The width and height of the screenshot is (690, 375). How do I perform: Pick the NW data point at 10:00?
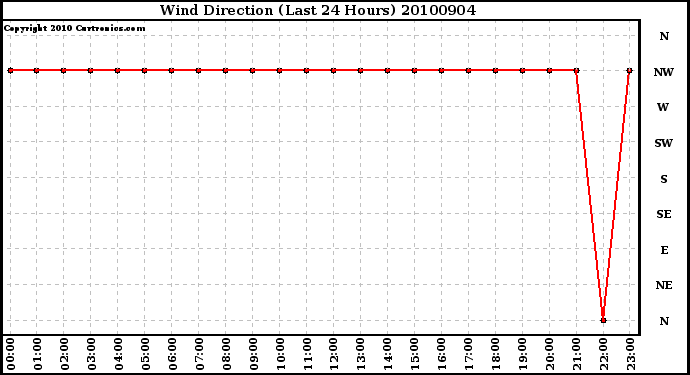point(279,70)
